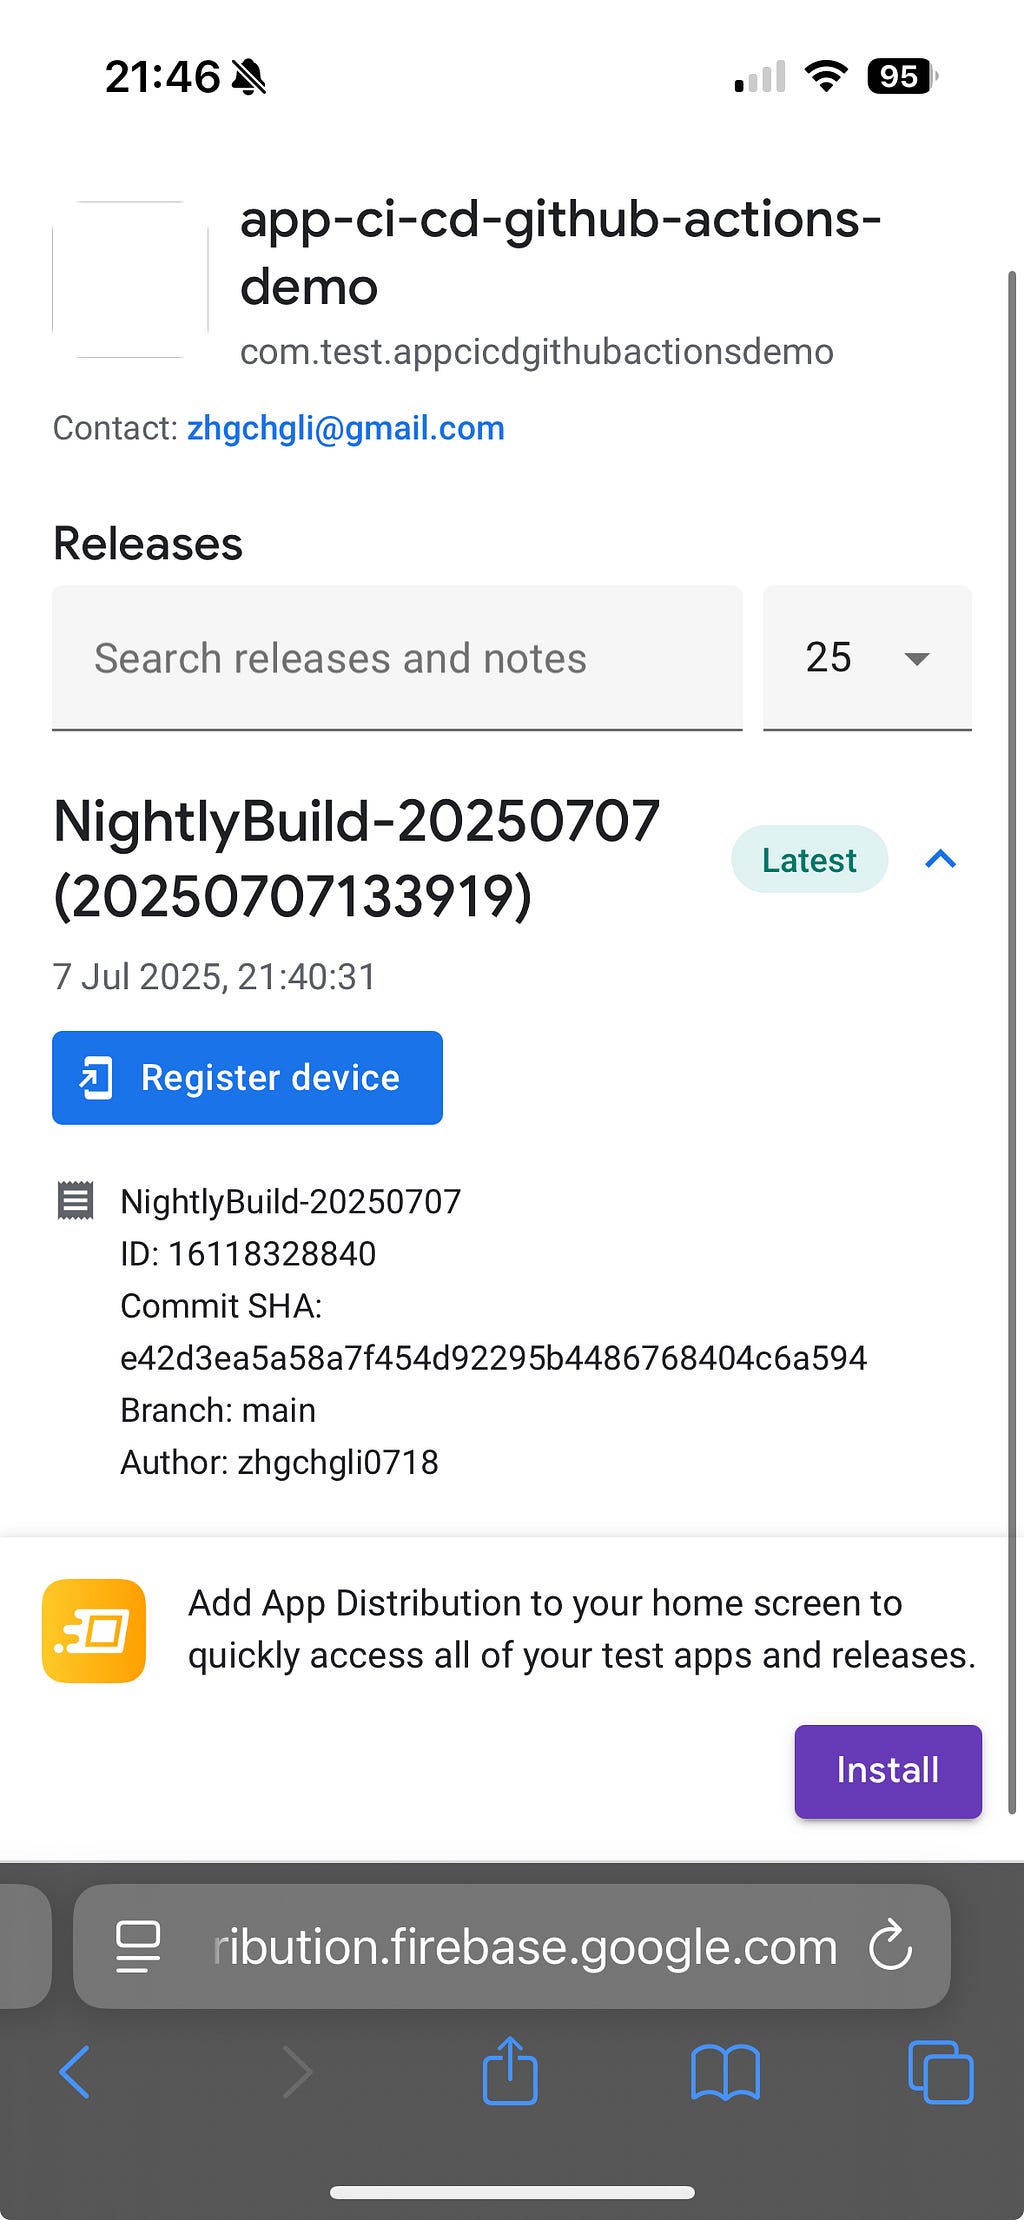Open the bookmarks book icon
The width and height of the screenshot is (1024, 2220).
(x=725, y=2072)
